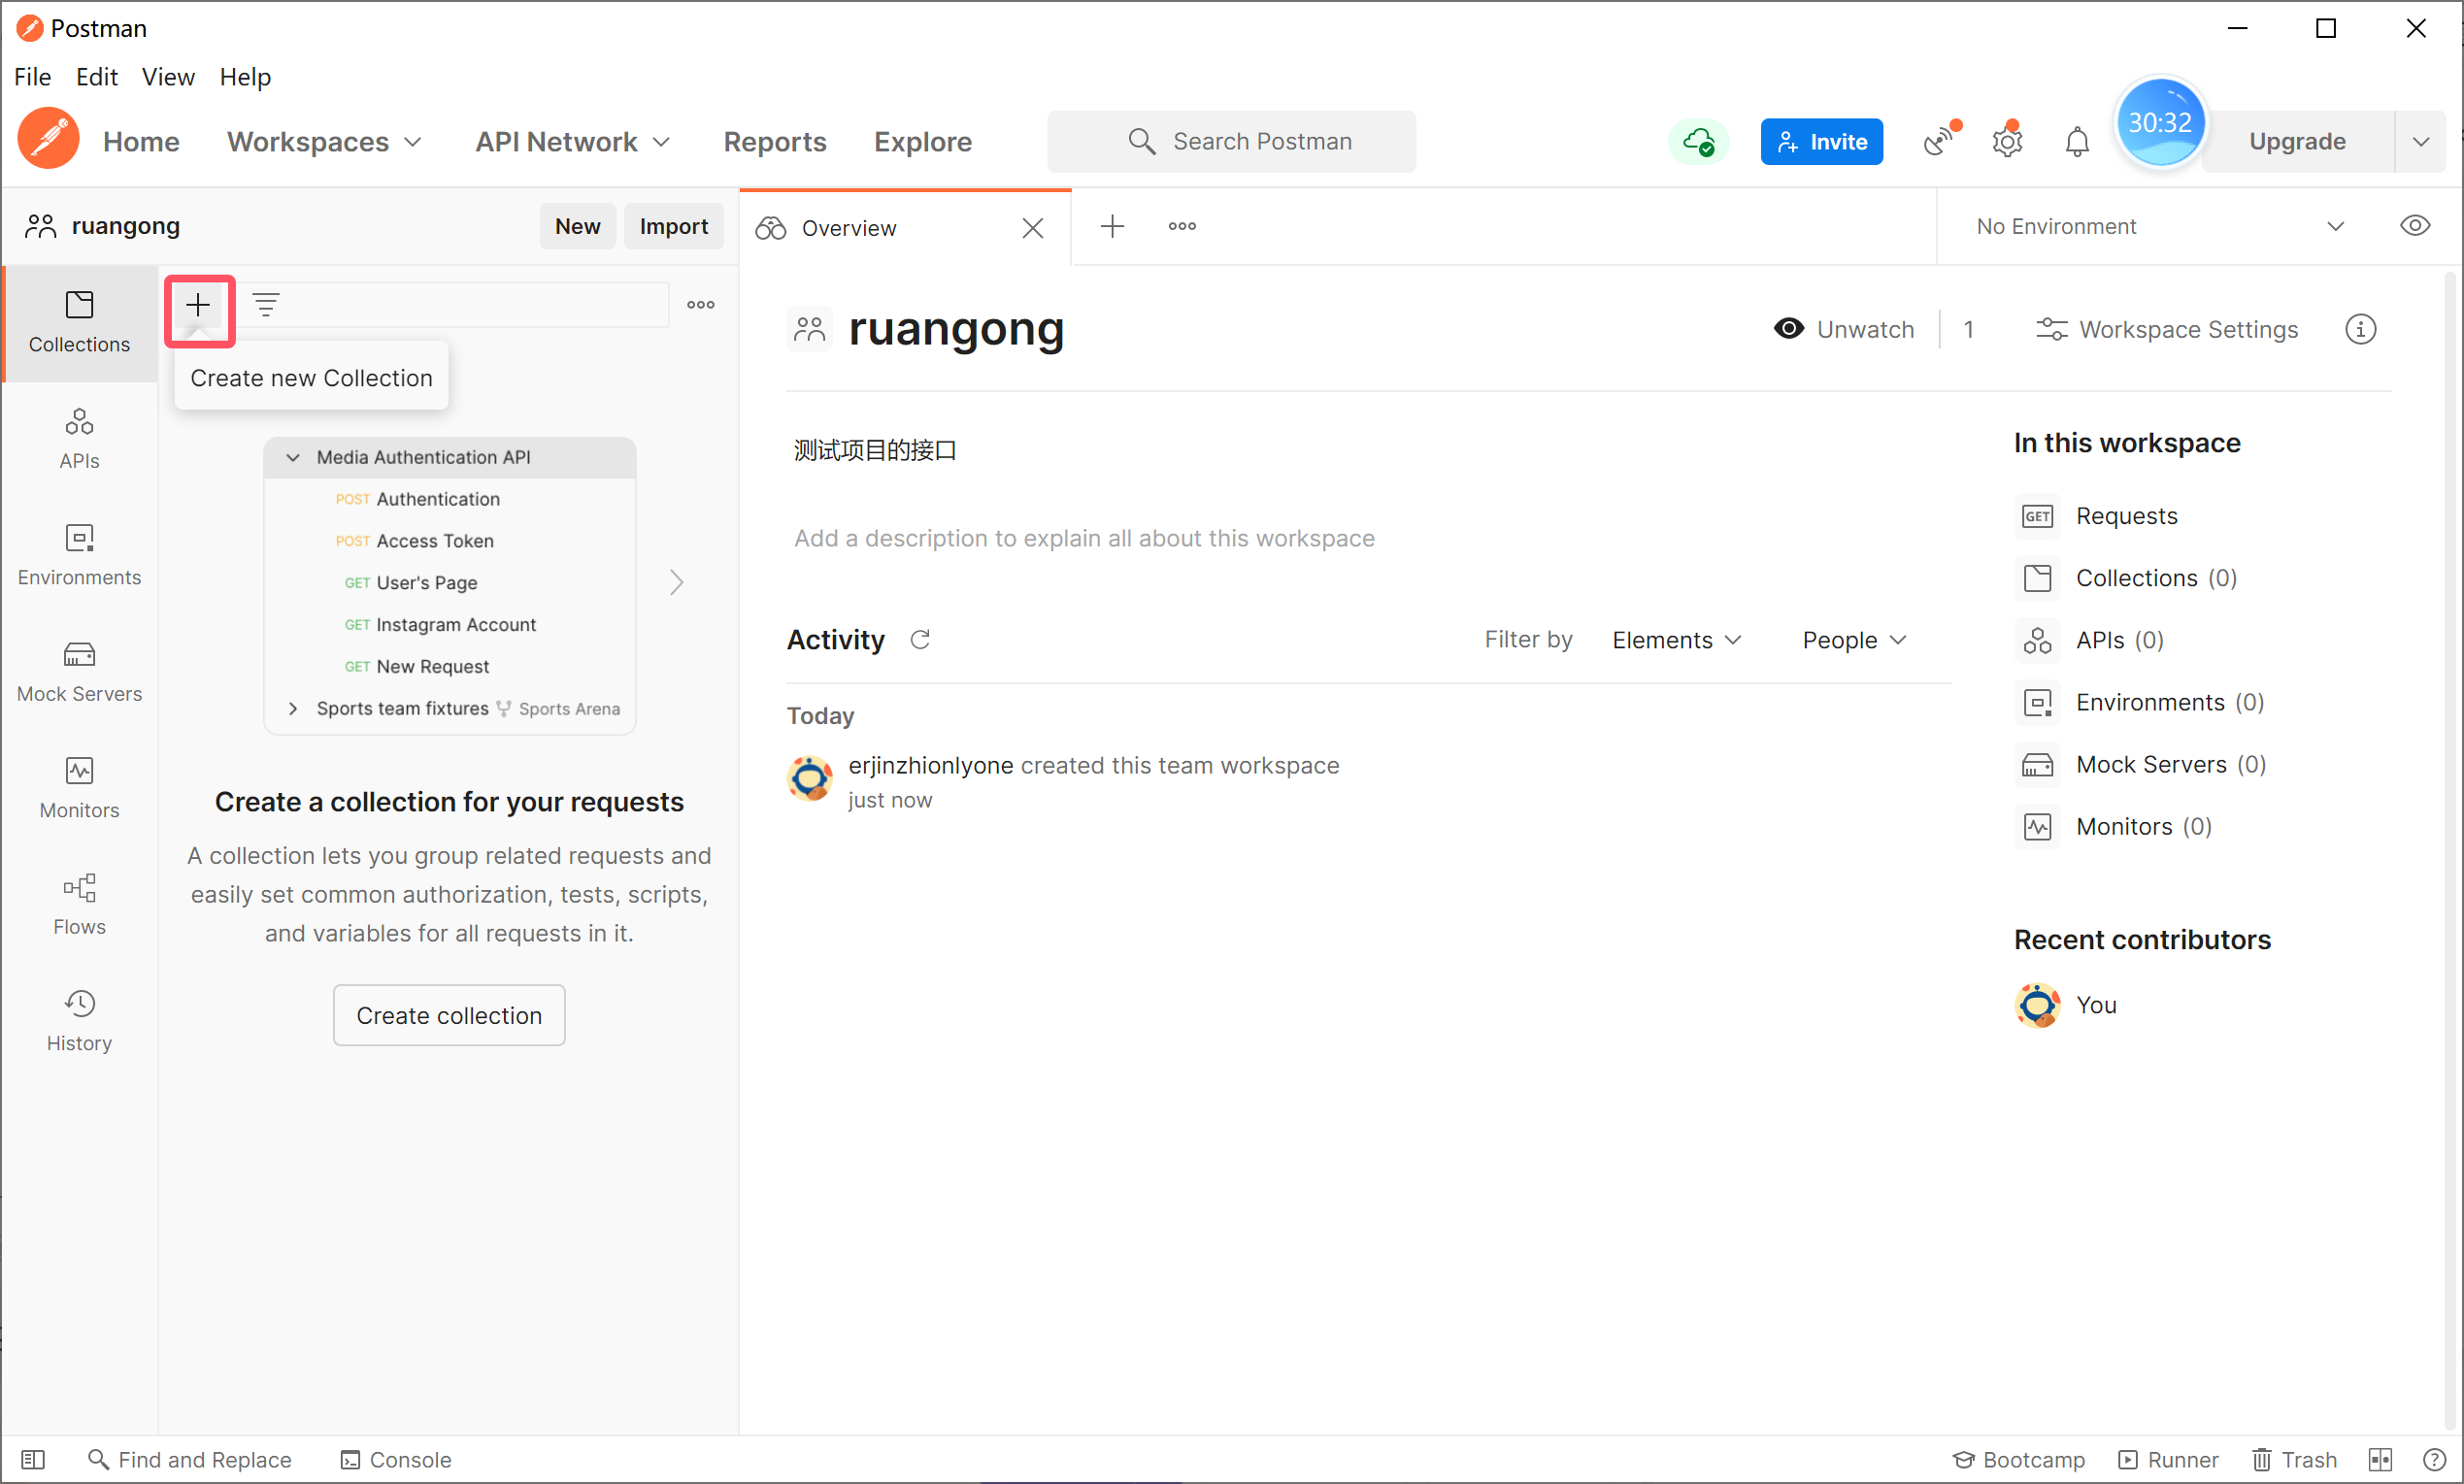This screenshot has width=2464, height=1484.
Task: Click the Search Postman field
Action: coord(1232,142)
